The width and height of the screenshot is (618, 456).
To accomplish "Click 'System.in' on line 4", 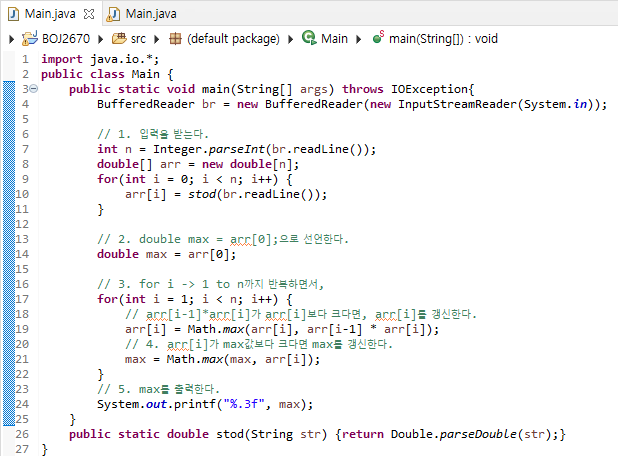I will [555, 104].
